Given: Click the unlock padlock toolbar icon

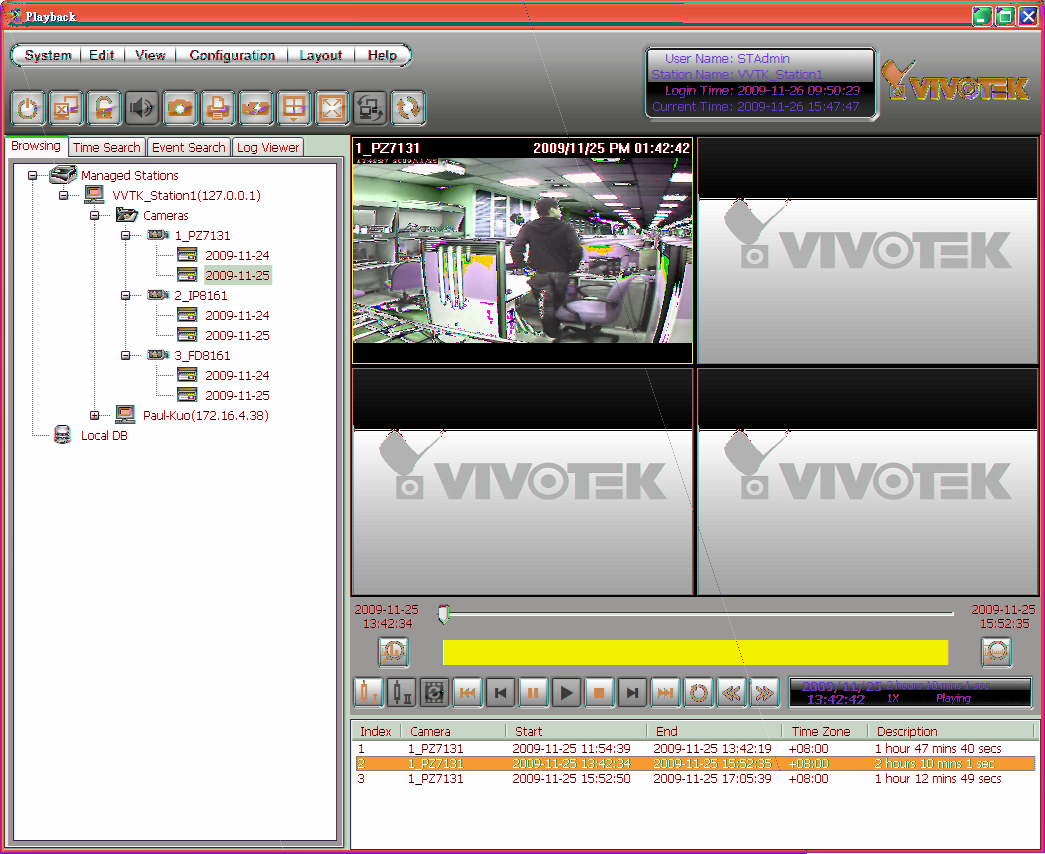Looking at the screenshot, I should 103,108.
